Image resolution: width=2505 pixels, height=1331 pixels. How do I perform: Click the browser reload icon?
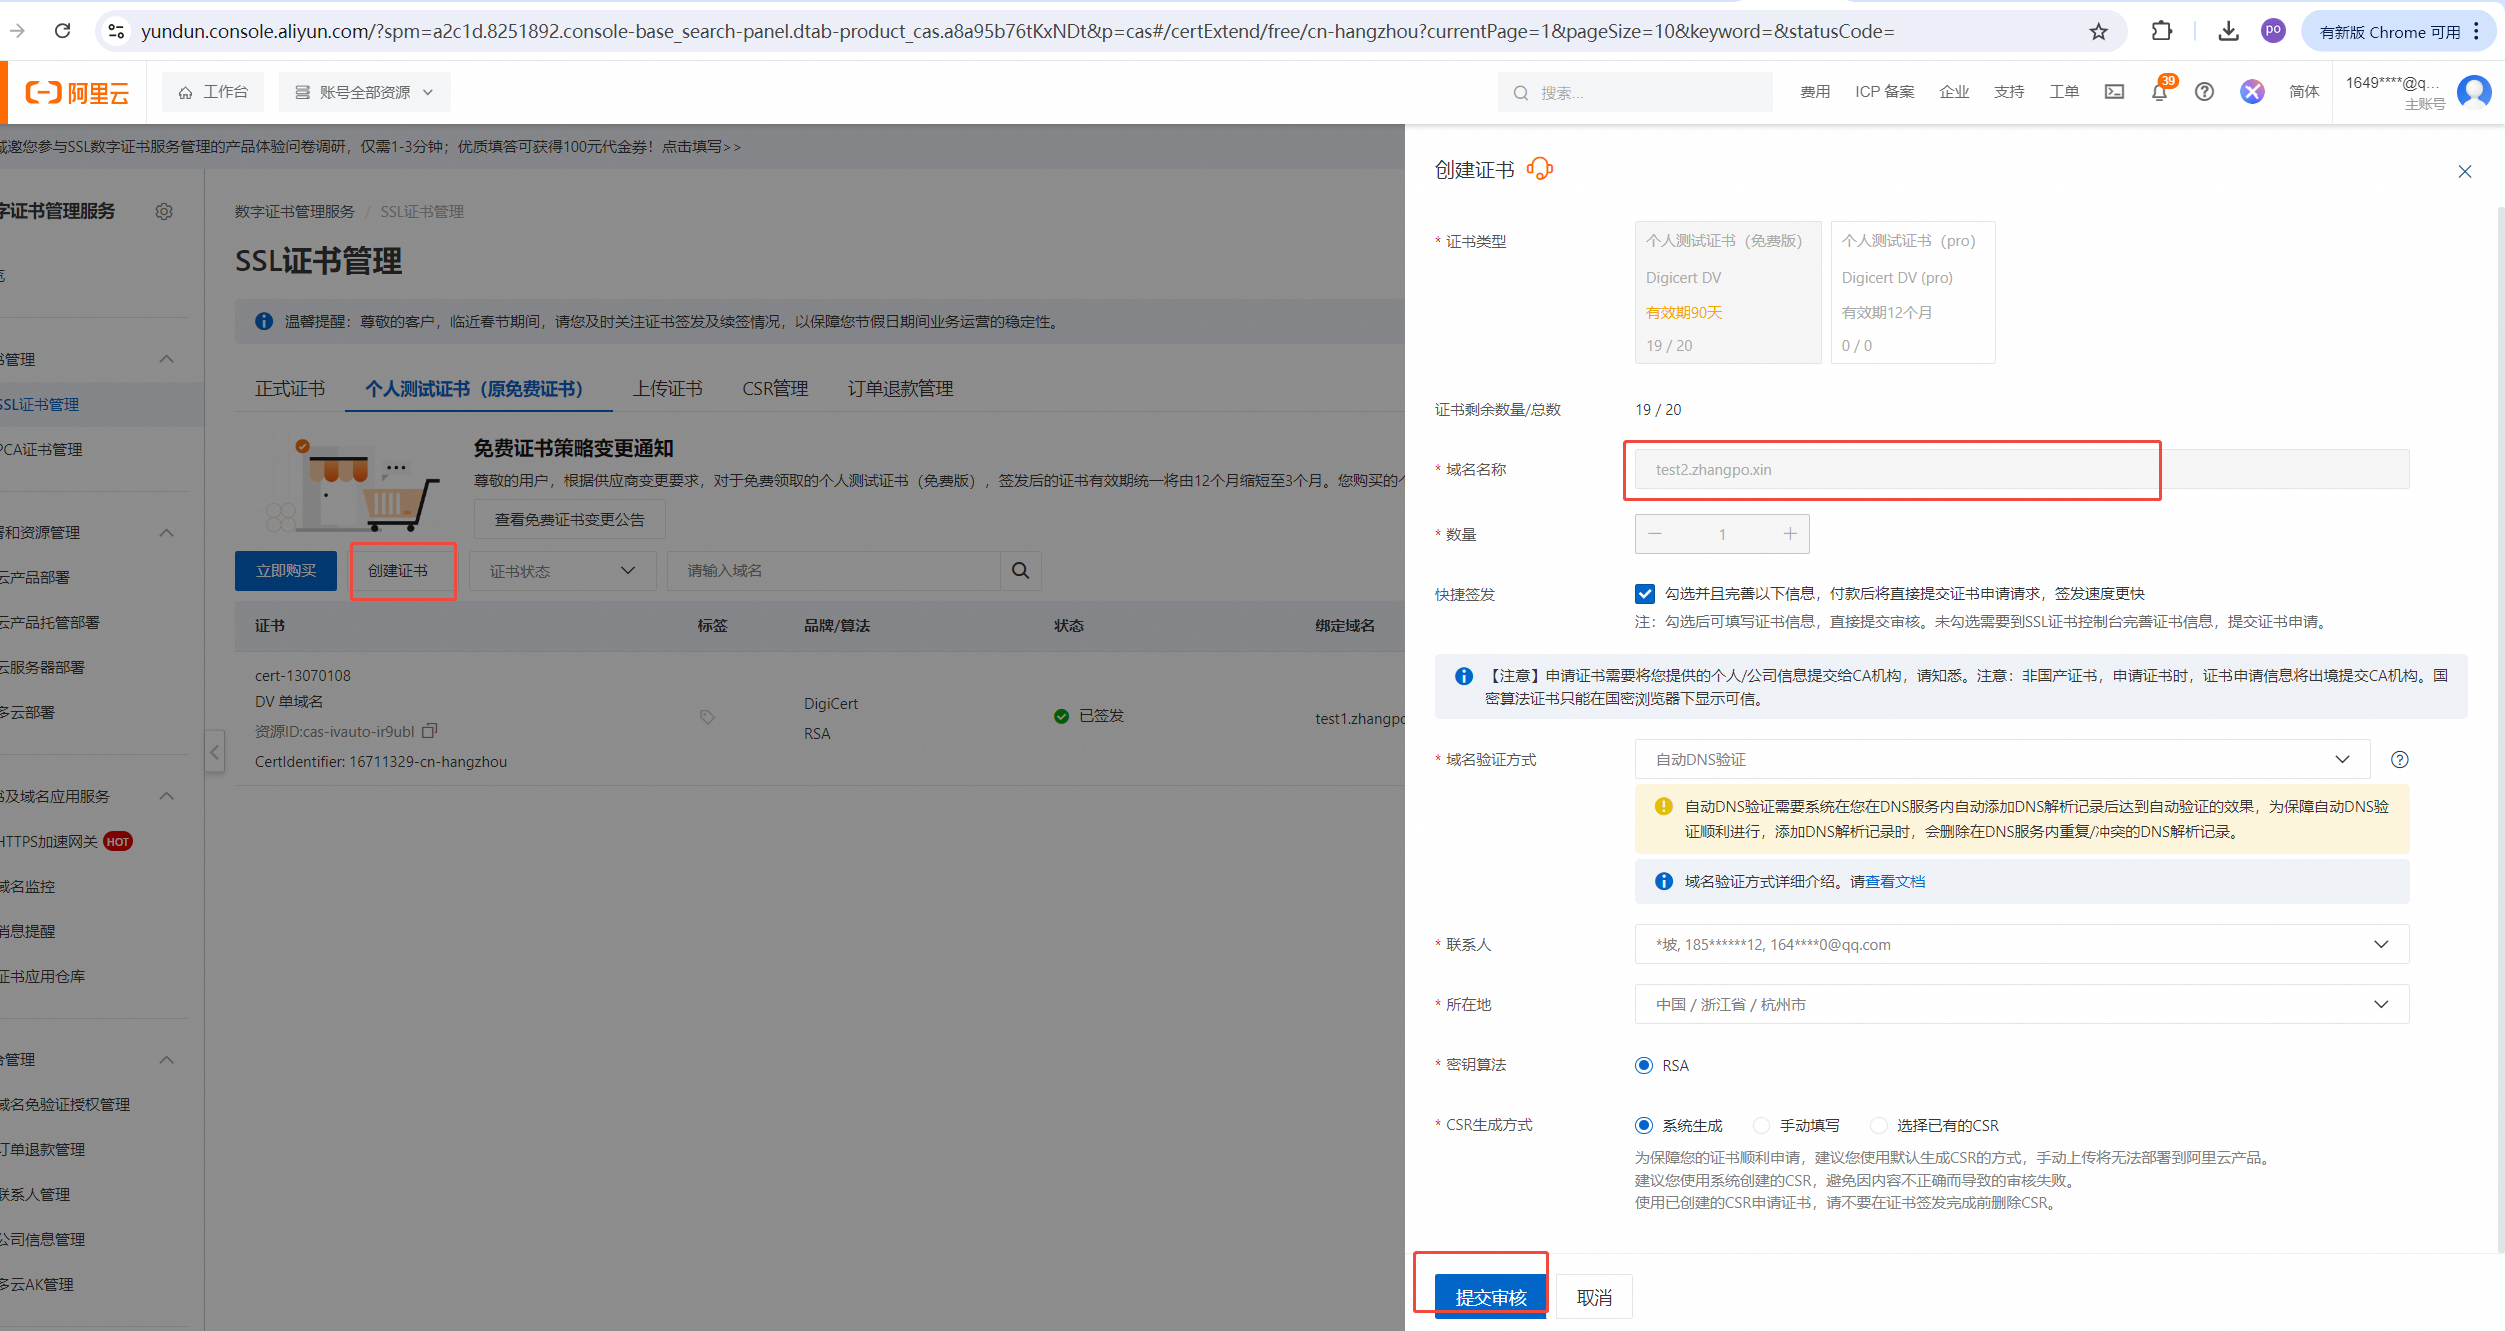62,31
